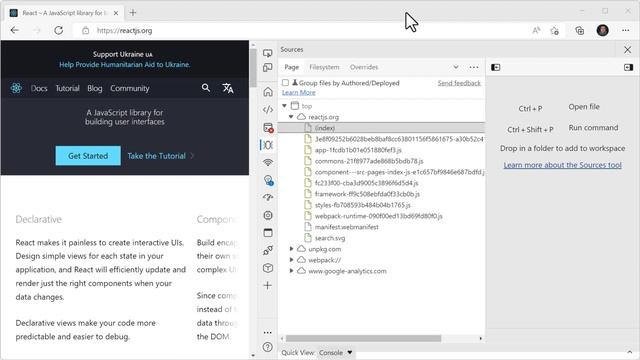Expand the webpack:// folder
Image resolution: width=640 pixels, height=360 pixels.
point(291,260)
